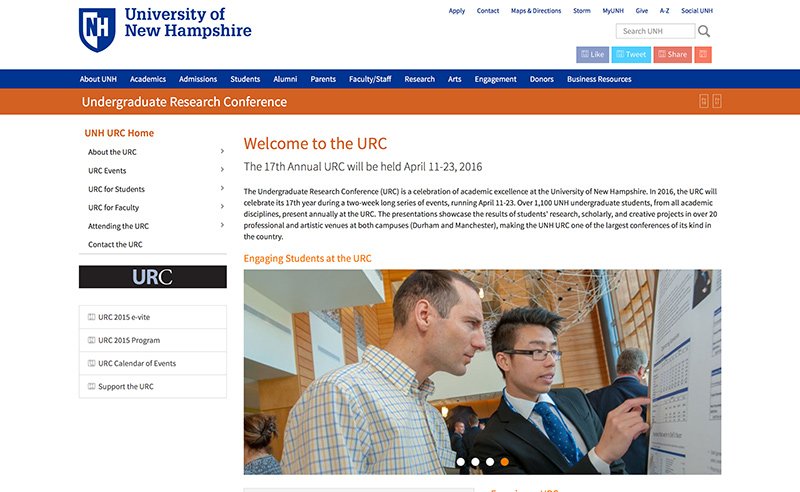Open the Donors menu
The width and height of the screenshot is (800, 492).
[x=541, y=79]
